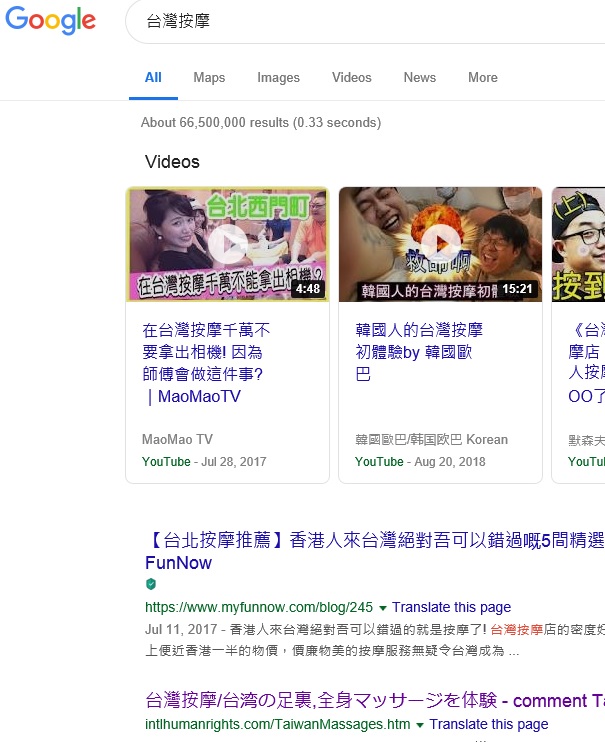Select the All results tab
605x742 pixels.
pyautogui.click(x=153, y=78)
